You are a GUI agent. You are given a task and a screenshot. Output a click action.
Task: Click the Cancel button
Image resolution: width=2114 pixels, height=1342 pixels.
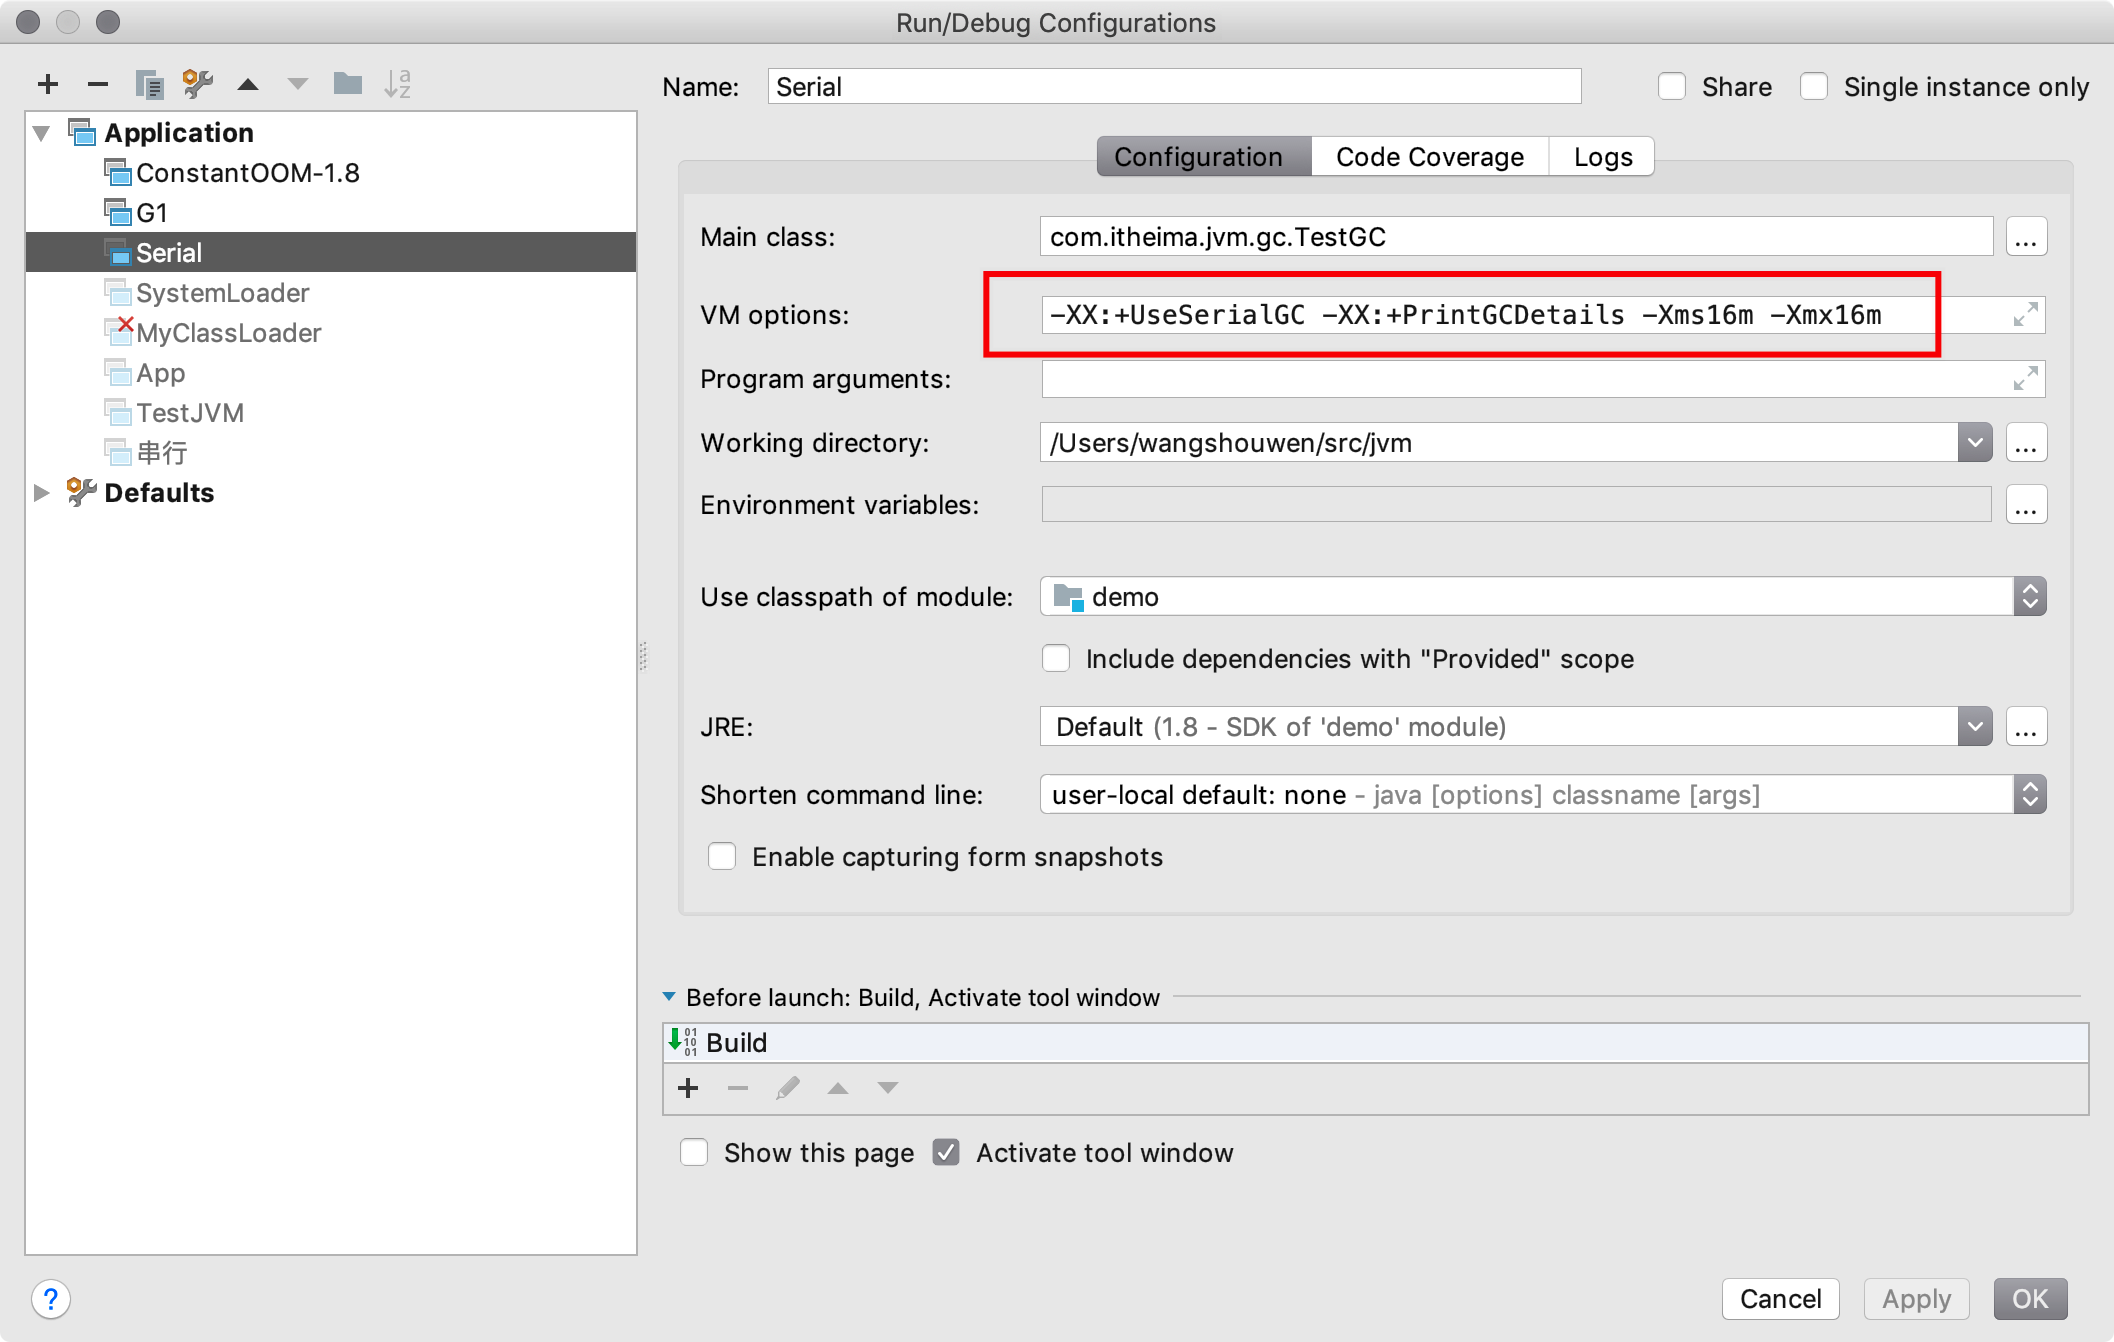tap(1780, 1299)
